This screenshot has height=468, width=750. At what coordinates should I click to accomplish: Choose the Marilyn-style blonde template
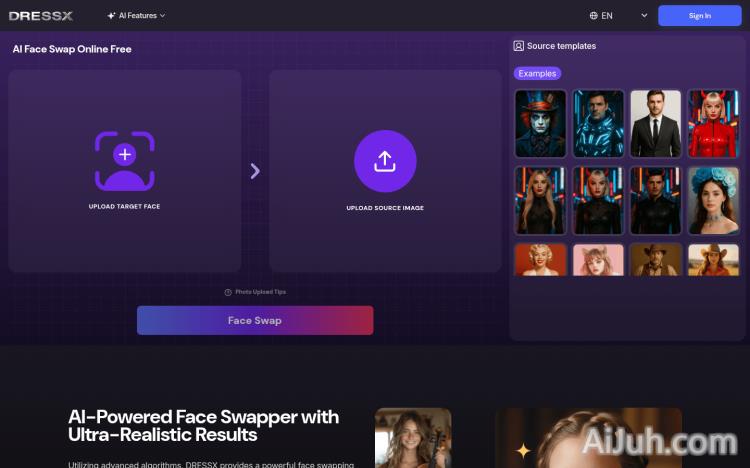540,260
